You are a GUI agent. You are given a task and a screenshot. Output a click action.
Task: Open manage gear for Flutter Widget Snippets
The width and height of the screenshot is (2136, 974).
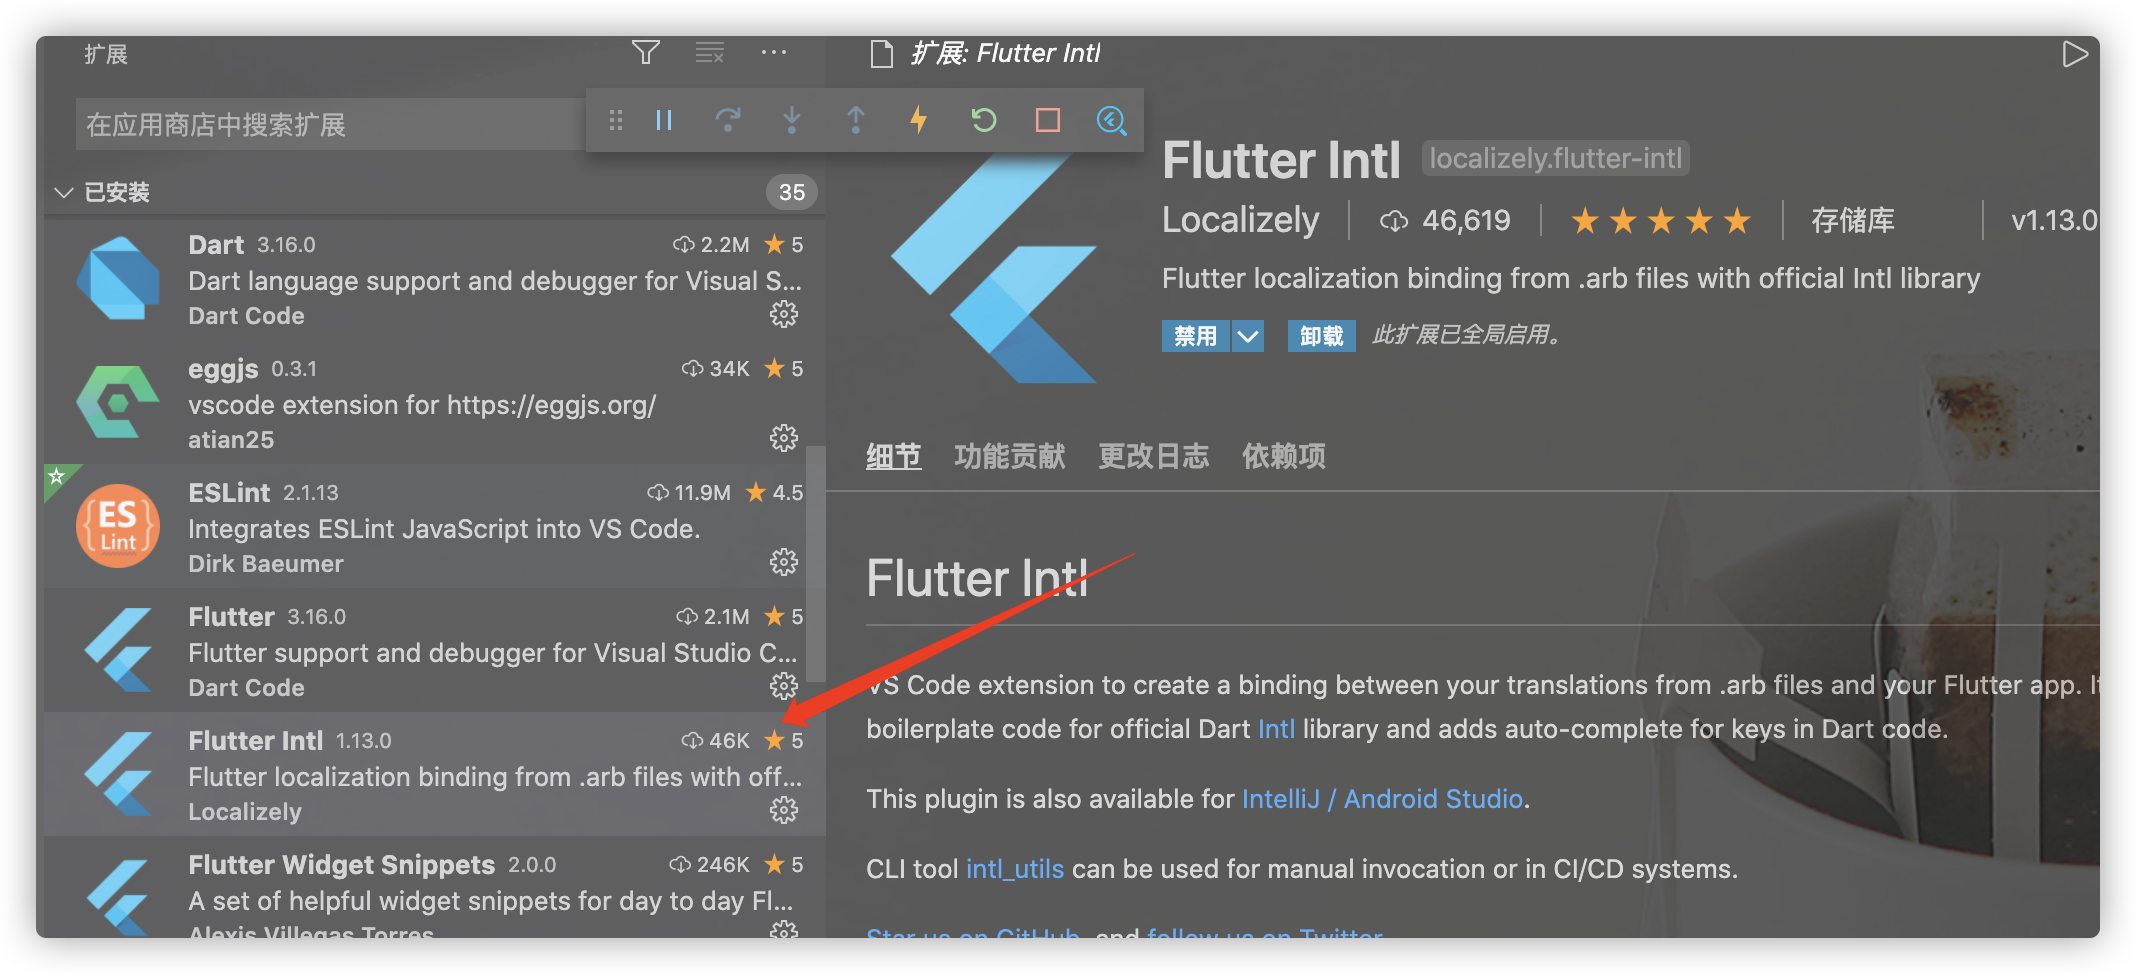(784, 930)
